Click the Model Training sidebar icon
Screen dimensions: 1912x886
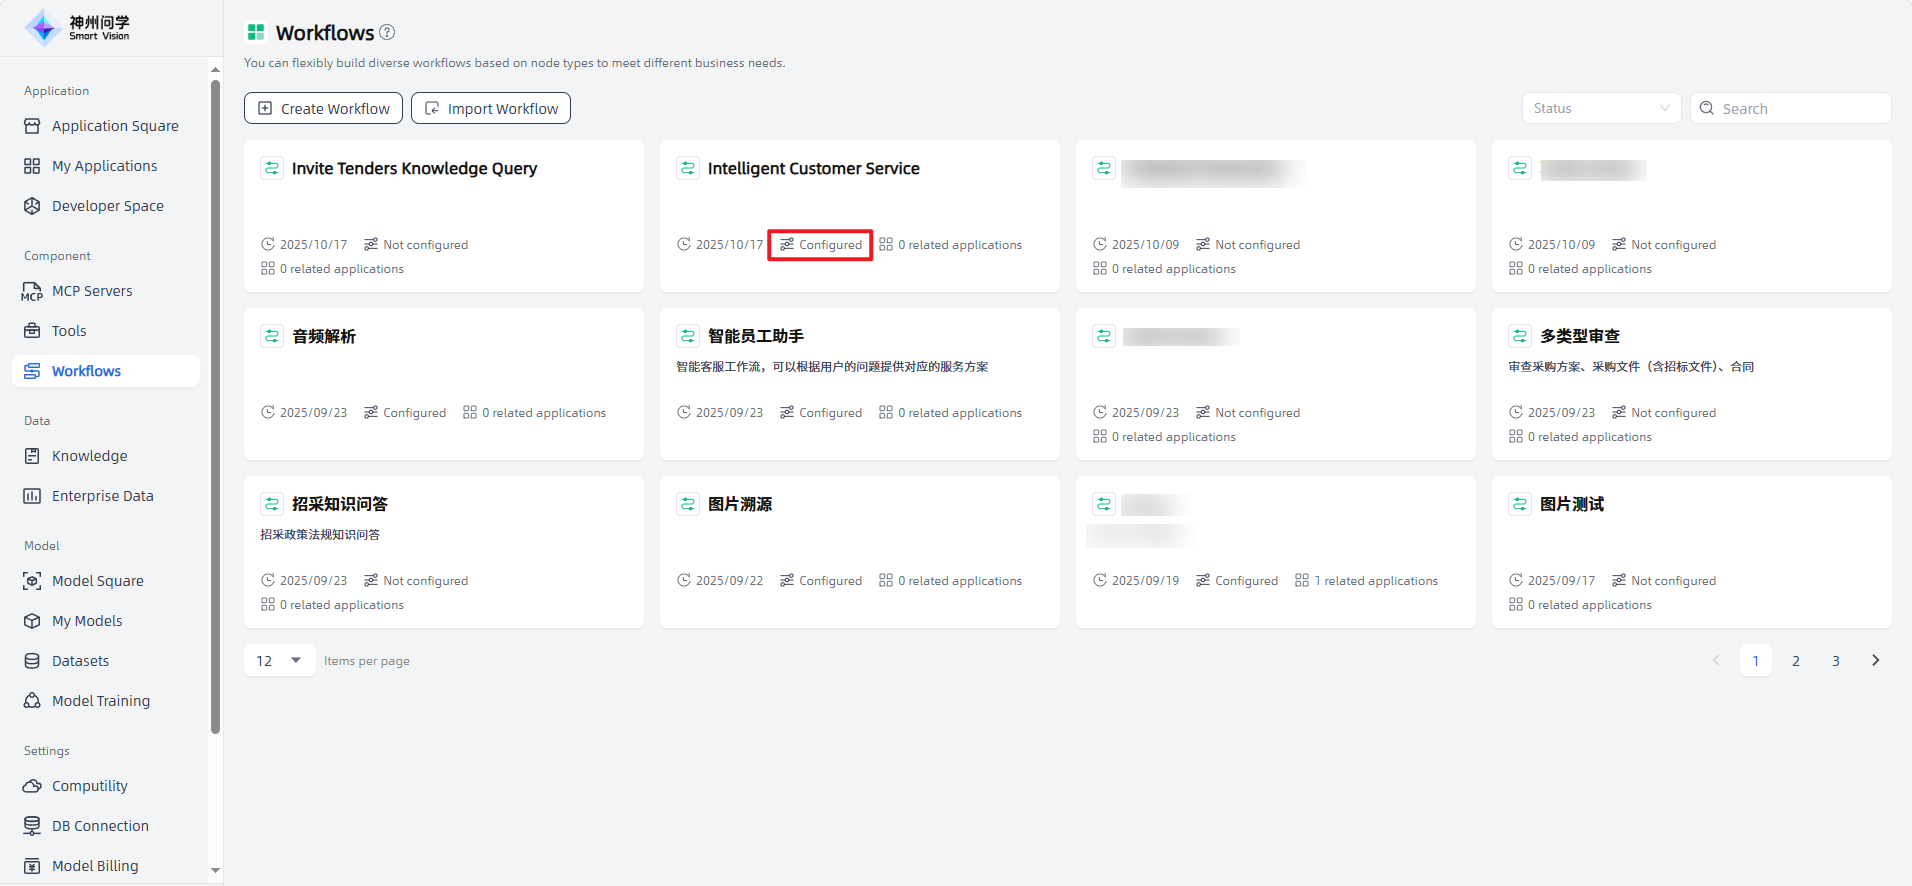pos(32,701)
